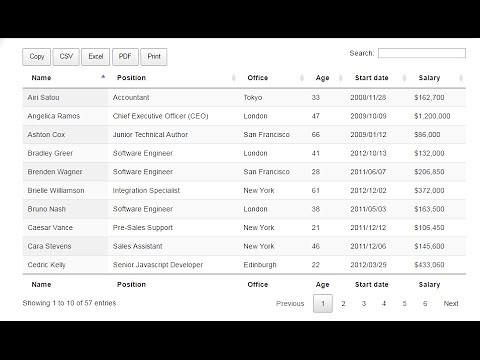Click Chief Executive Officer (CEO) cell

click(x=173, y=116)
